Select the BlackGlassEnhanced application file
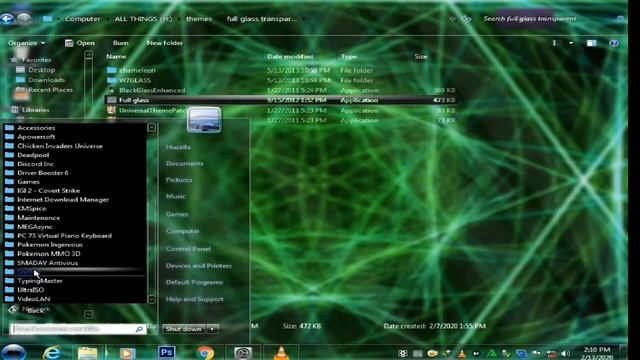The height and width of the screenshot is (360, 640). [281, 90]
